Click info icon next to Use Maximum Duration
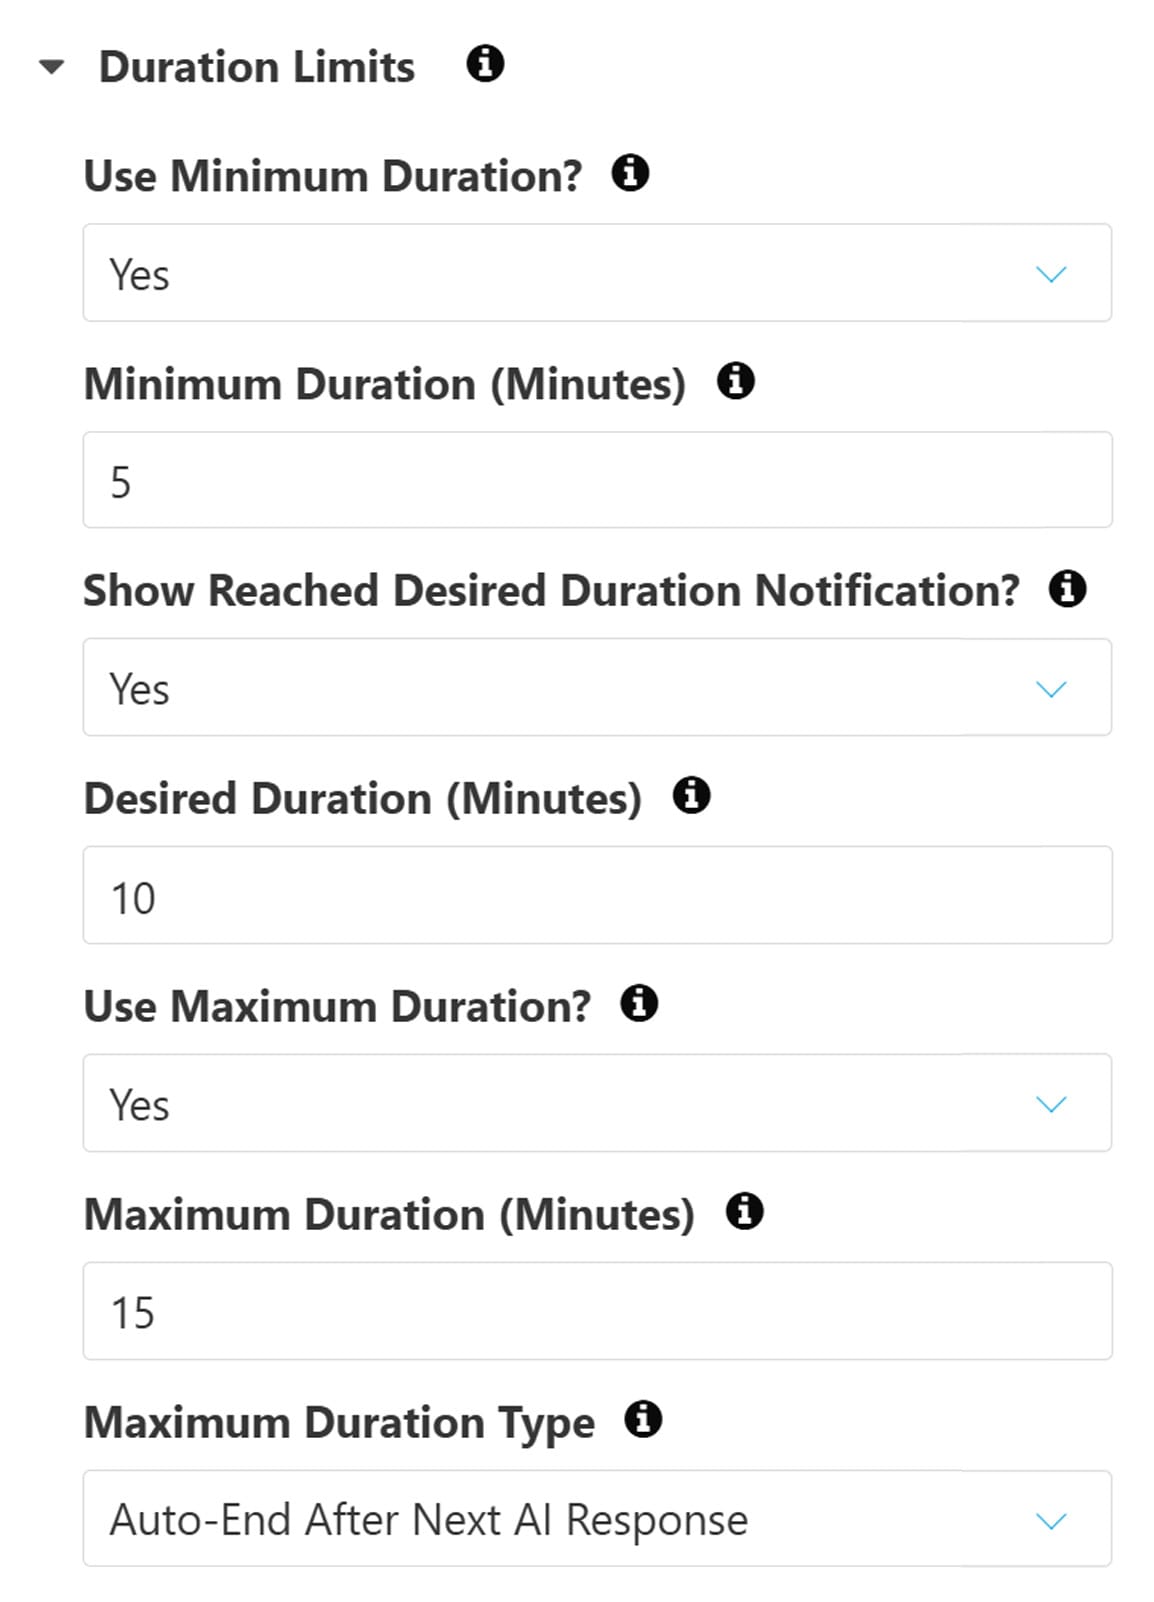The width and height of the screenshot is (1154, 1602). point(639,1003)
